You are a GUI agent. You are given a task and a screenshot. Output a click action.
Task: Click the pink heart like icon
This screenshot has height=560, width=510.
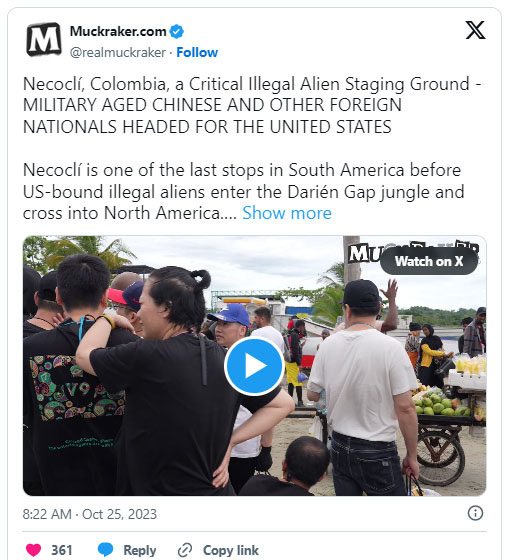point(34,550)
